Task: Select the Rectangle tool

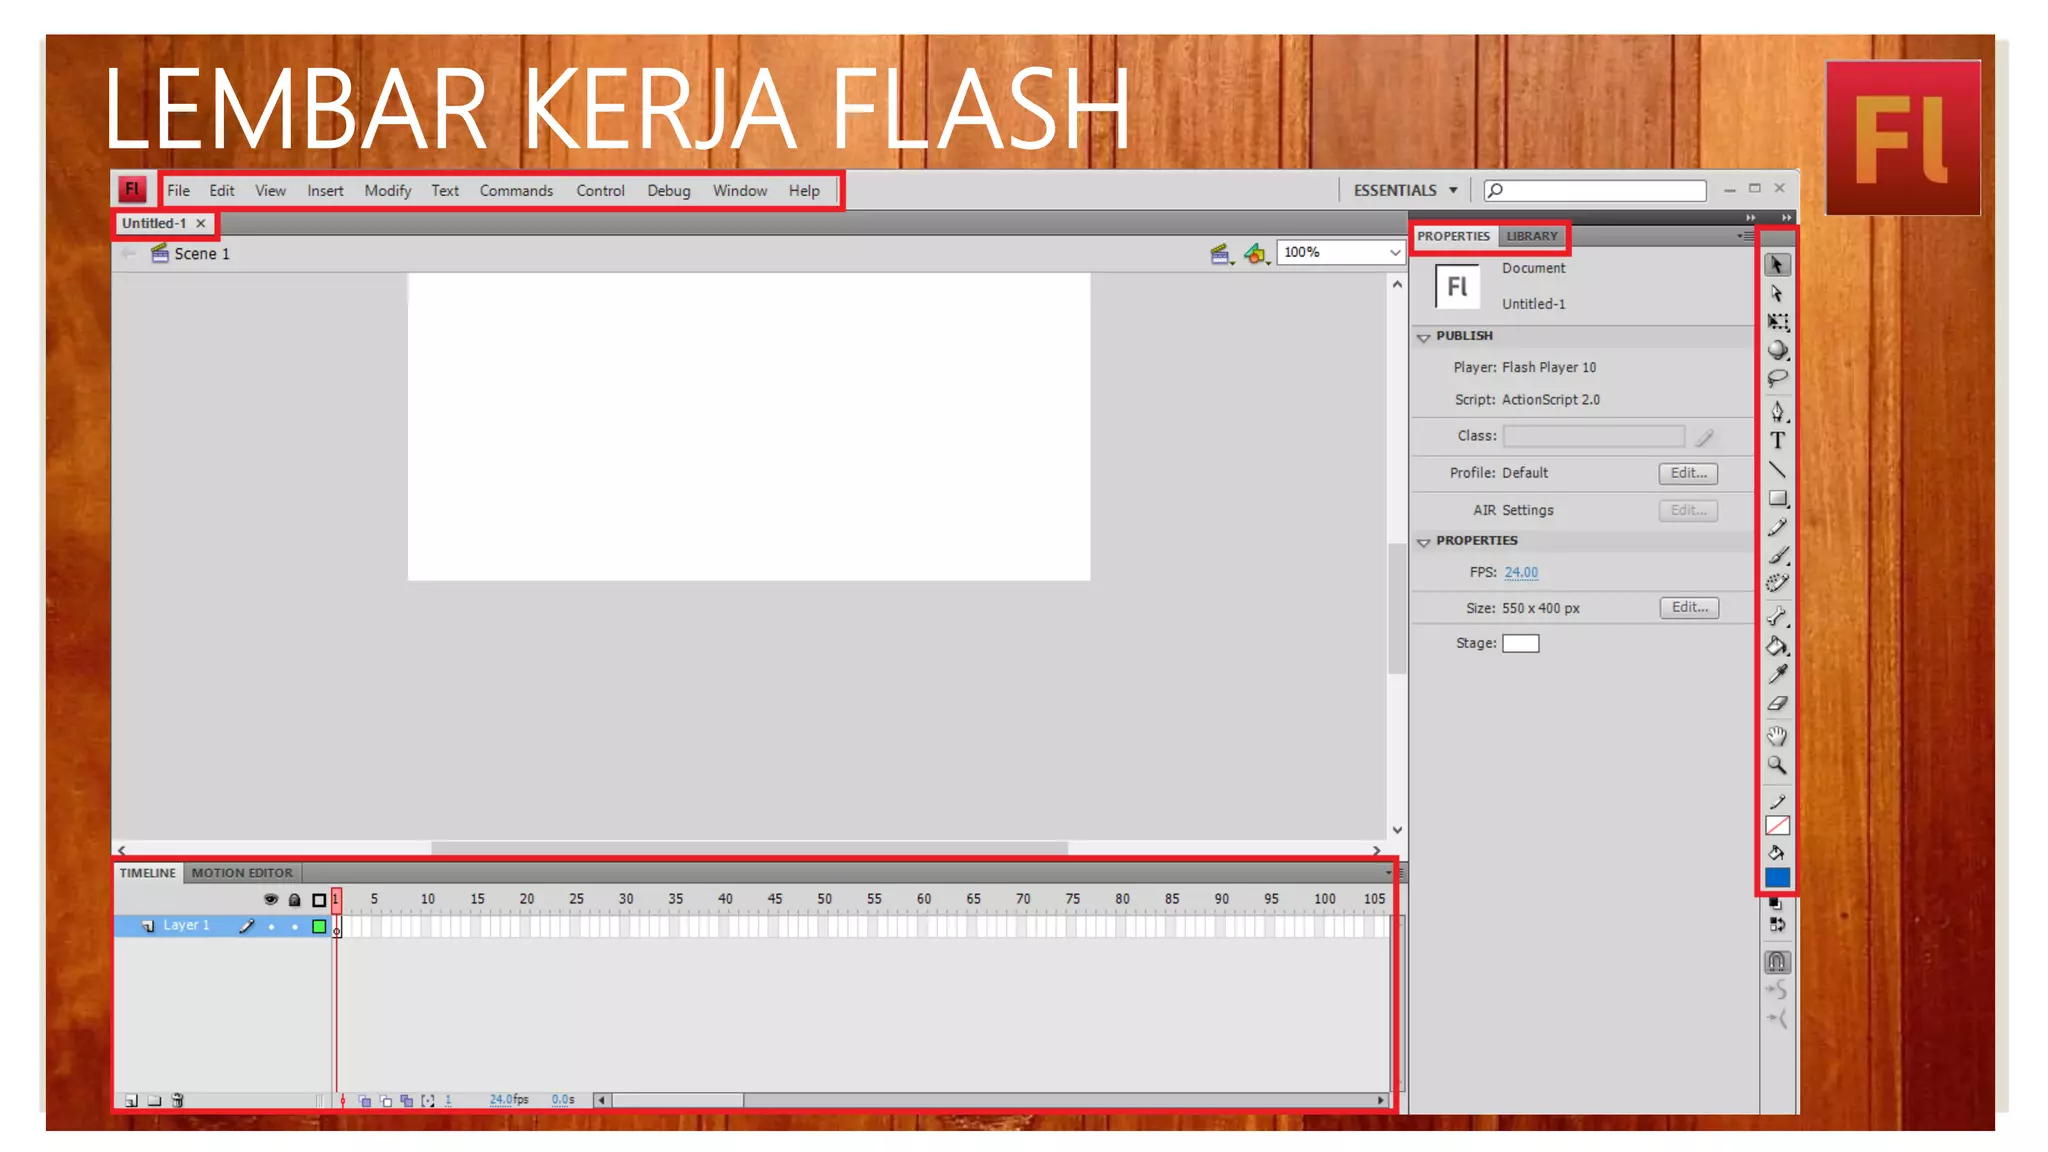Action: click(1777, 498)
